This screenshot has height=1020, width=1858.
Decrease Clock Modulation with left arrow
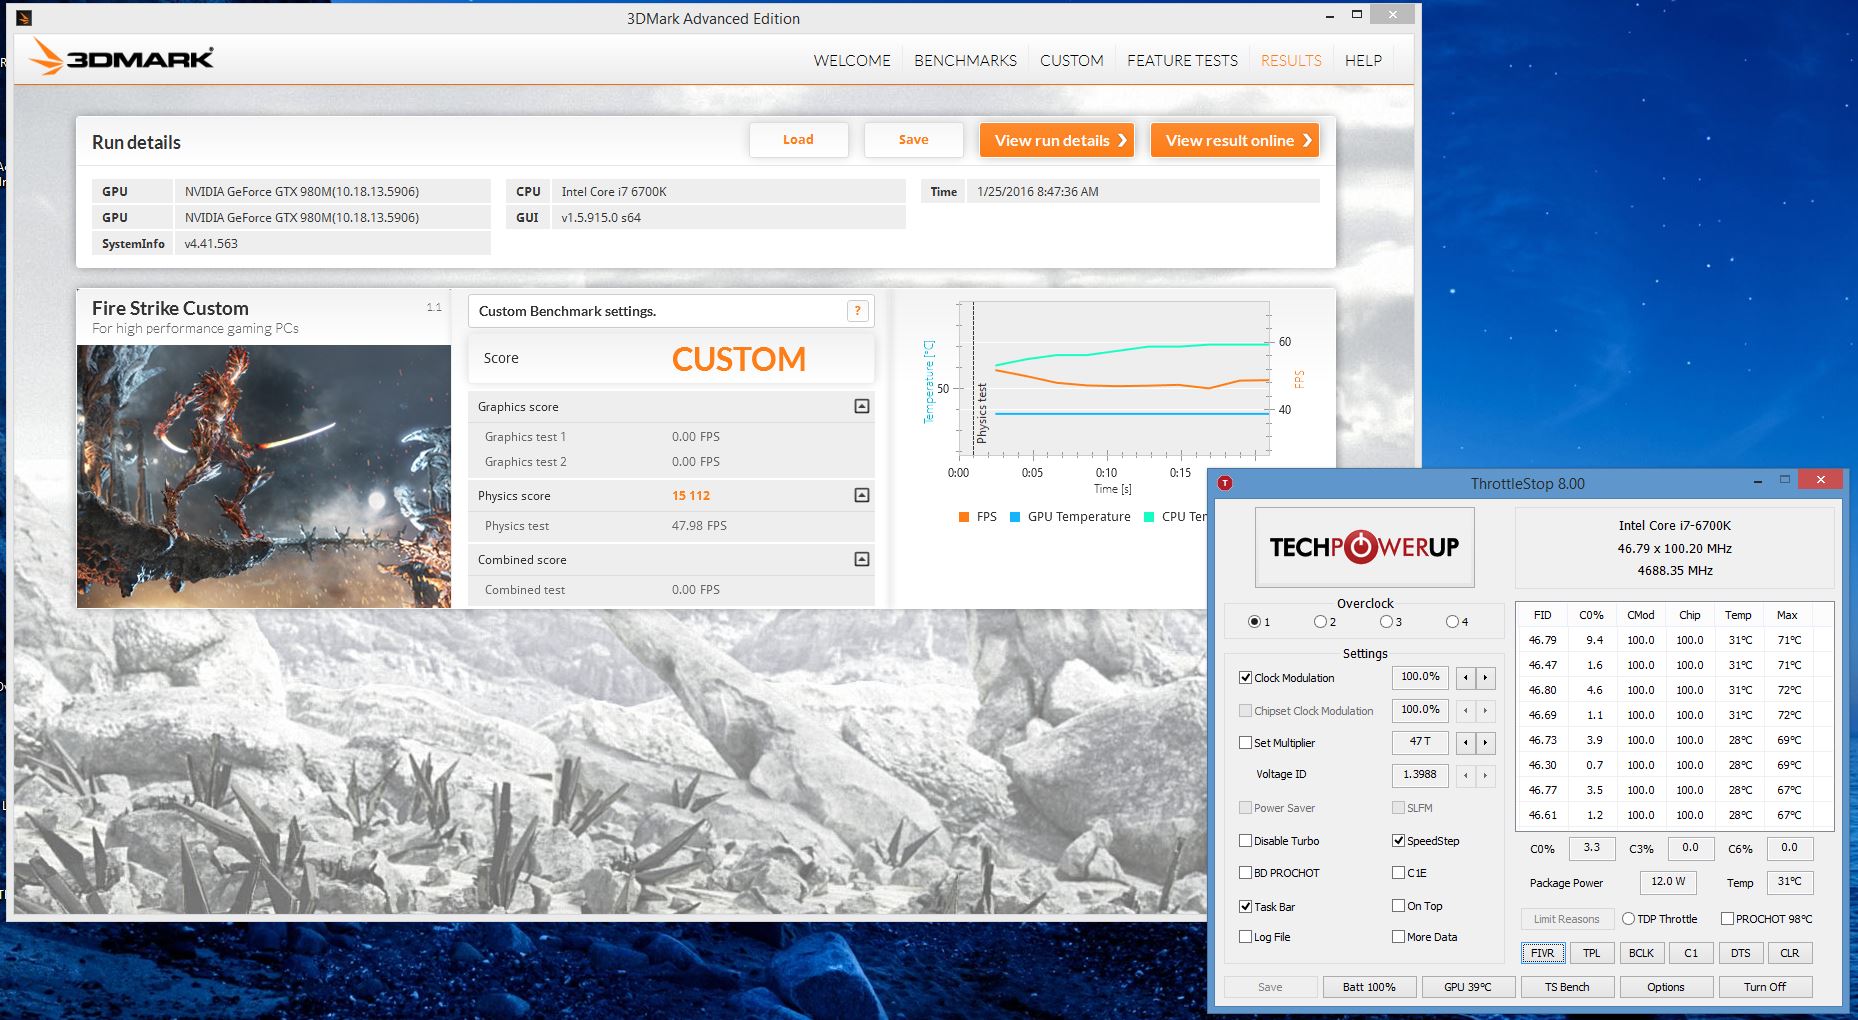[x=1466, y=678]
